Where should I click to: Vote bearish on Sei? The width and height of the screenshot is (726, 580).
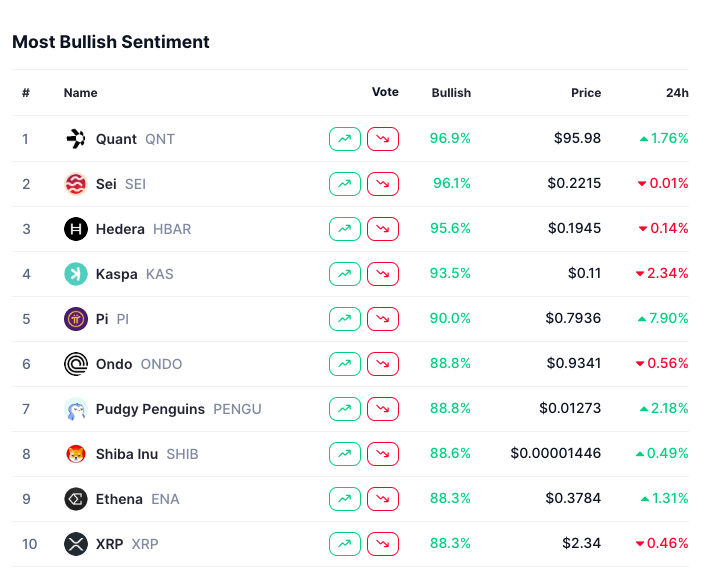pyautogui.click(x=383, y=184)
